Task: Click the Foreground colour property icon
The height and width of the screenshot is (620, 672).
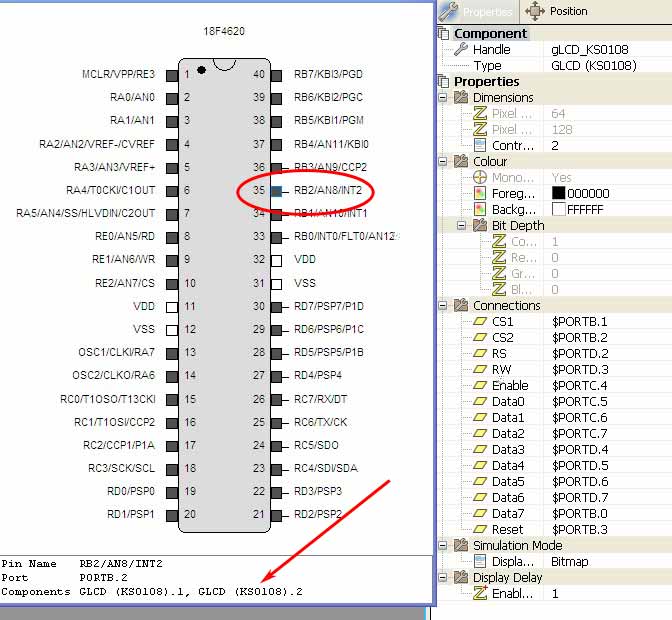Action: (480, 194)
